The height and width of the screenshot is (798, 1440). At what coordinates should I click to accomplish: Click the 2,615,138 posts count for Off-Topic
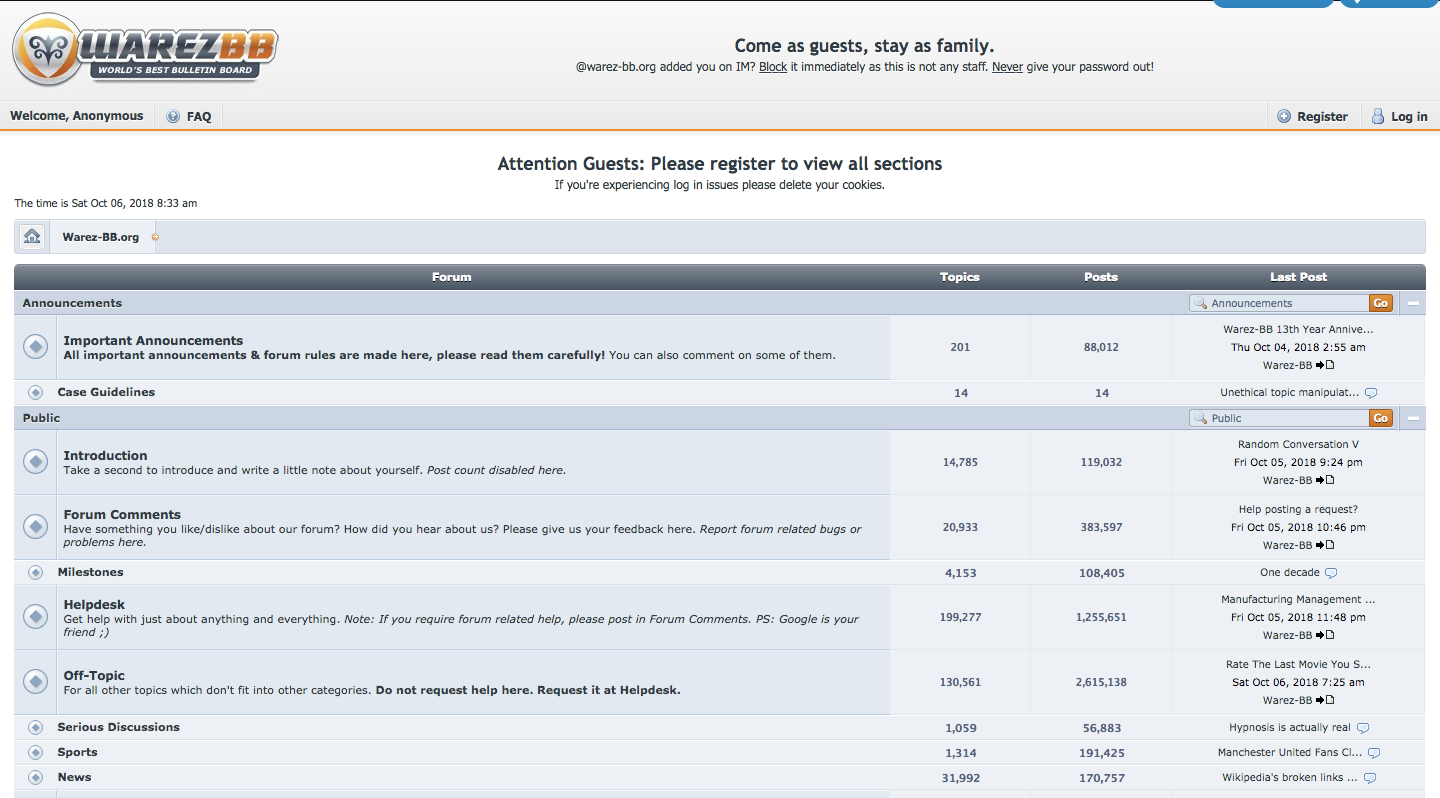click(1101, 682)
